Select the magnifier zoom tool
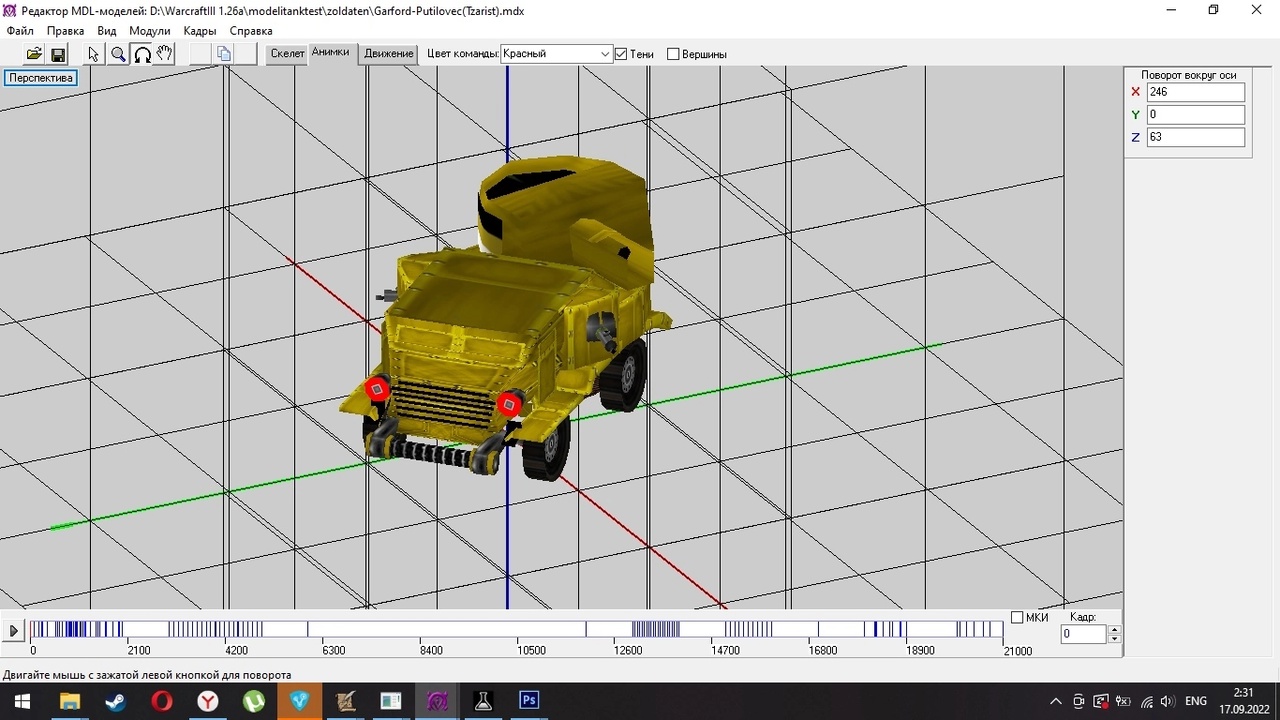 [x=118, y=54]
